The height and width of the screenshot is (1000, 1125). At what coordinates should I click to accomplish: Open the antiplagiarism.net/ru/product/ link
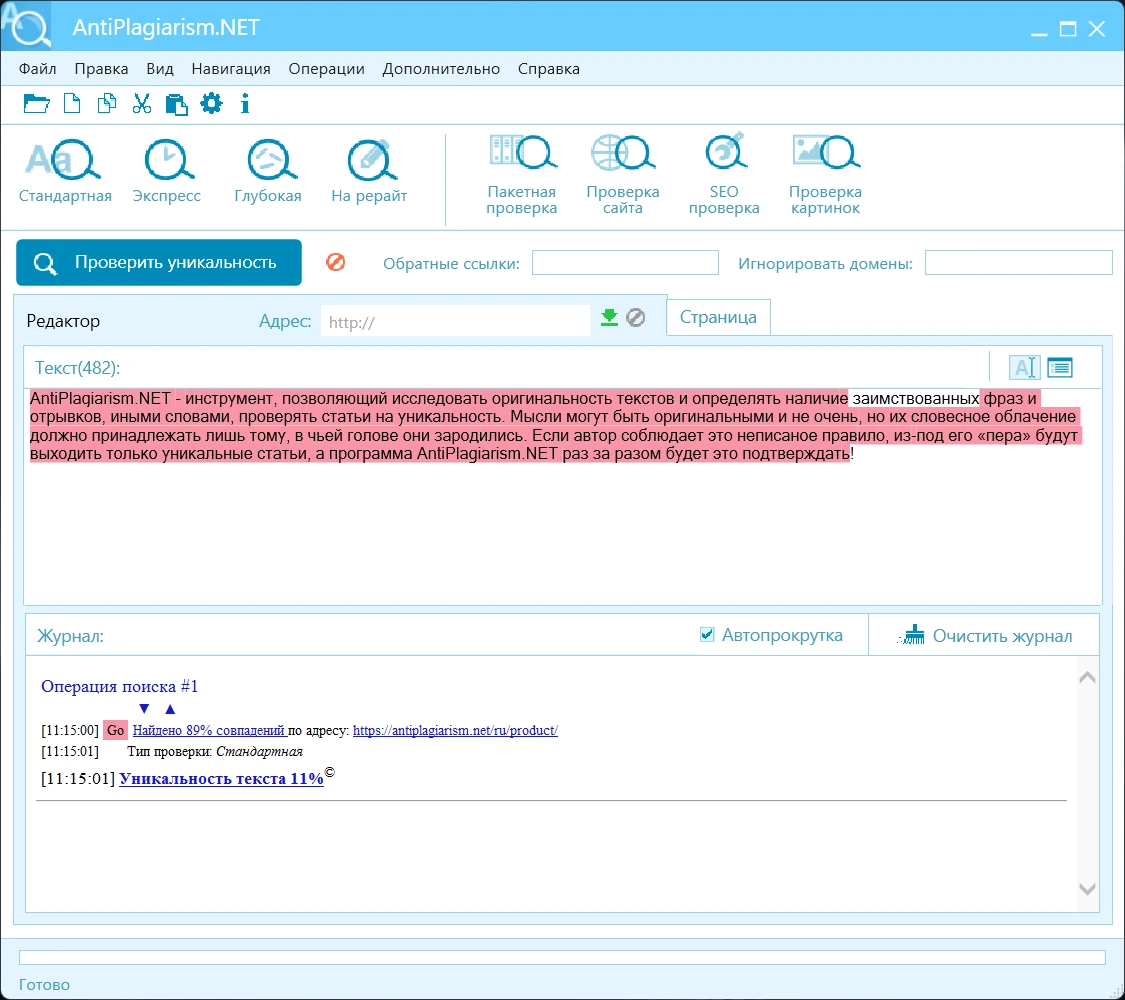(x=455, y=730)
